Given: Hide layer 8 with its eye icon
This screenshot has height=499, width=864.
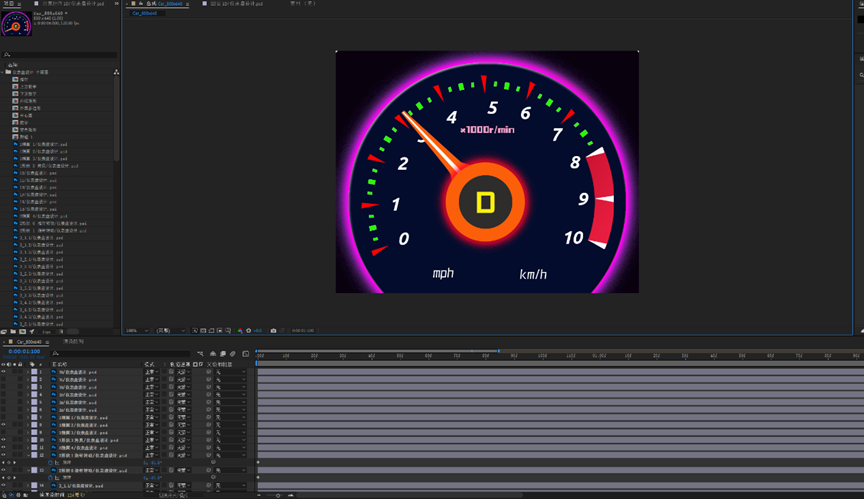Looking at the screenshot, I should 3,425.
